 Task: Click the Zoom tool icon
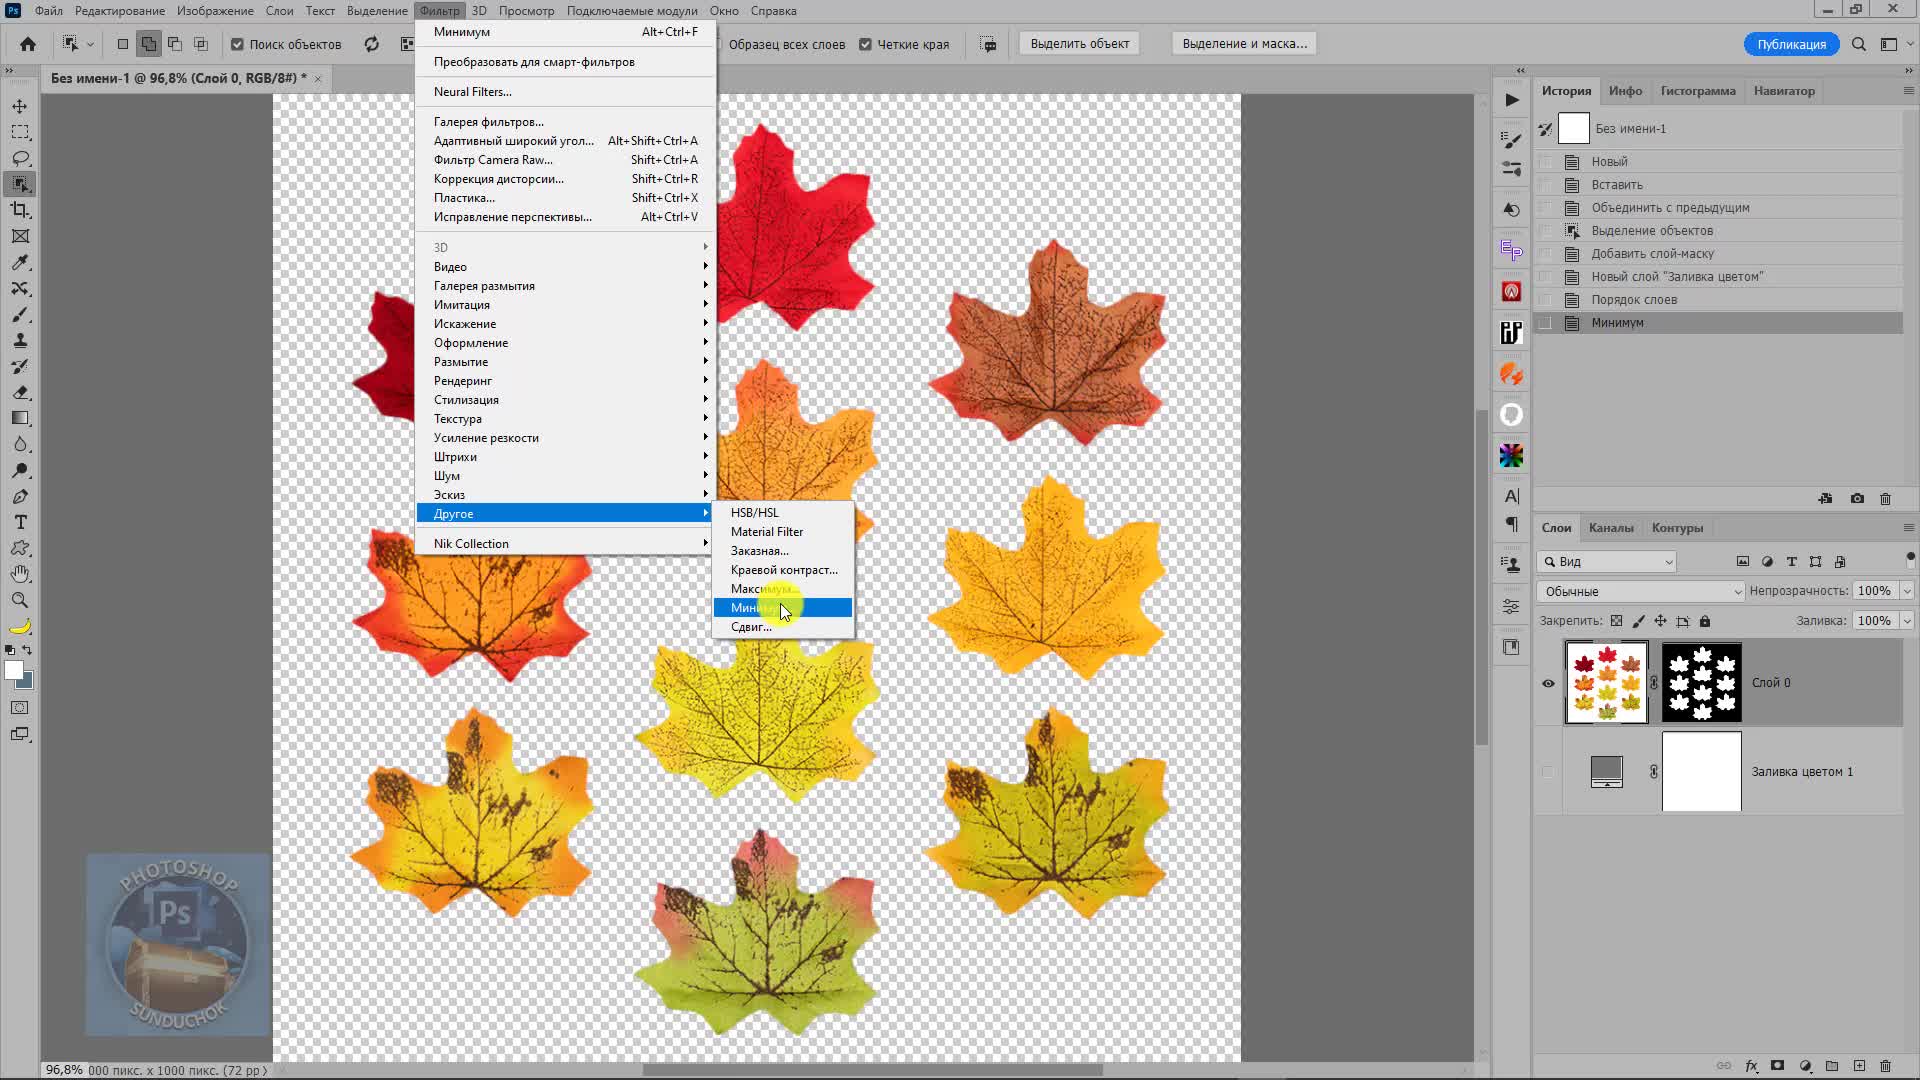(x=20, y=599)
